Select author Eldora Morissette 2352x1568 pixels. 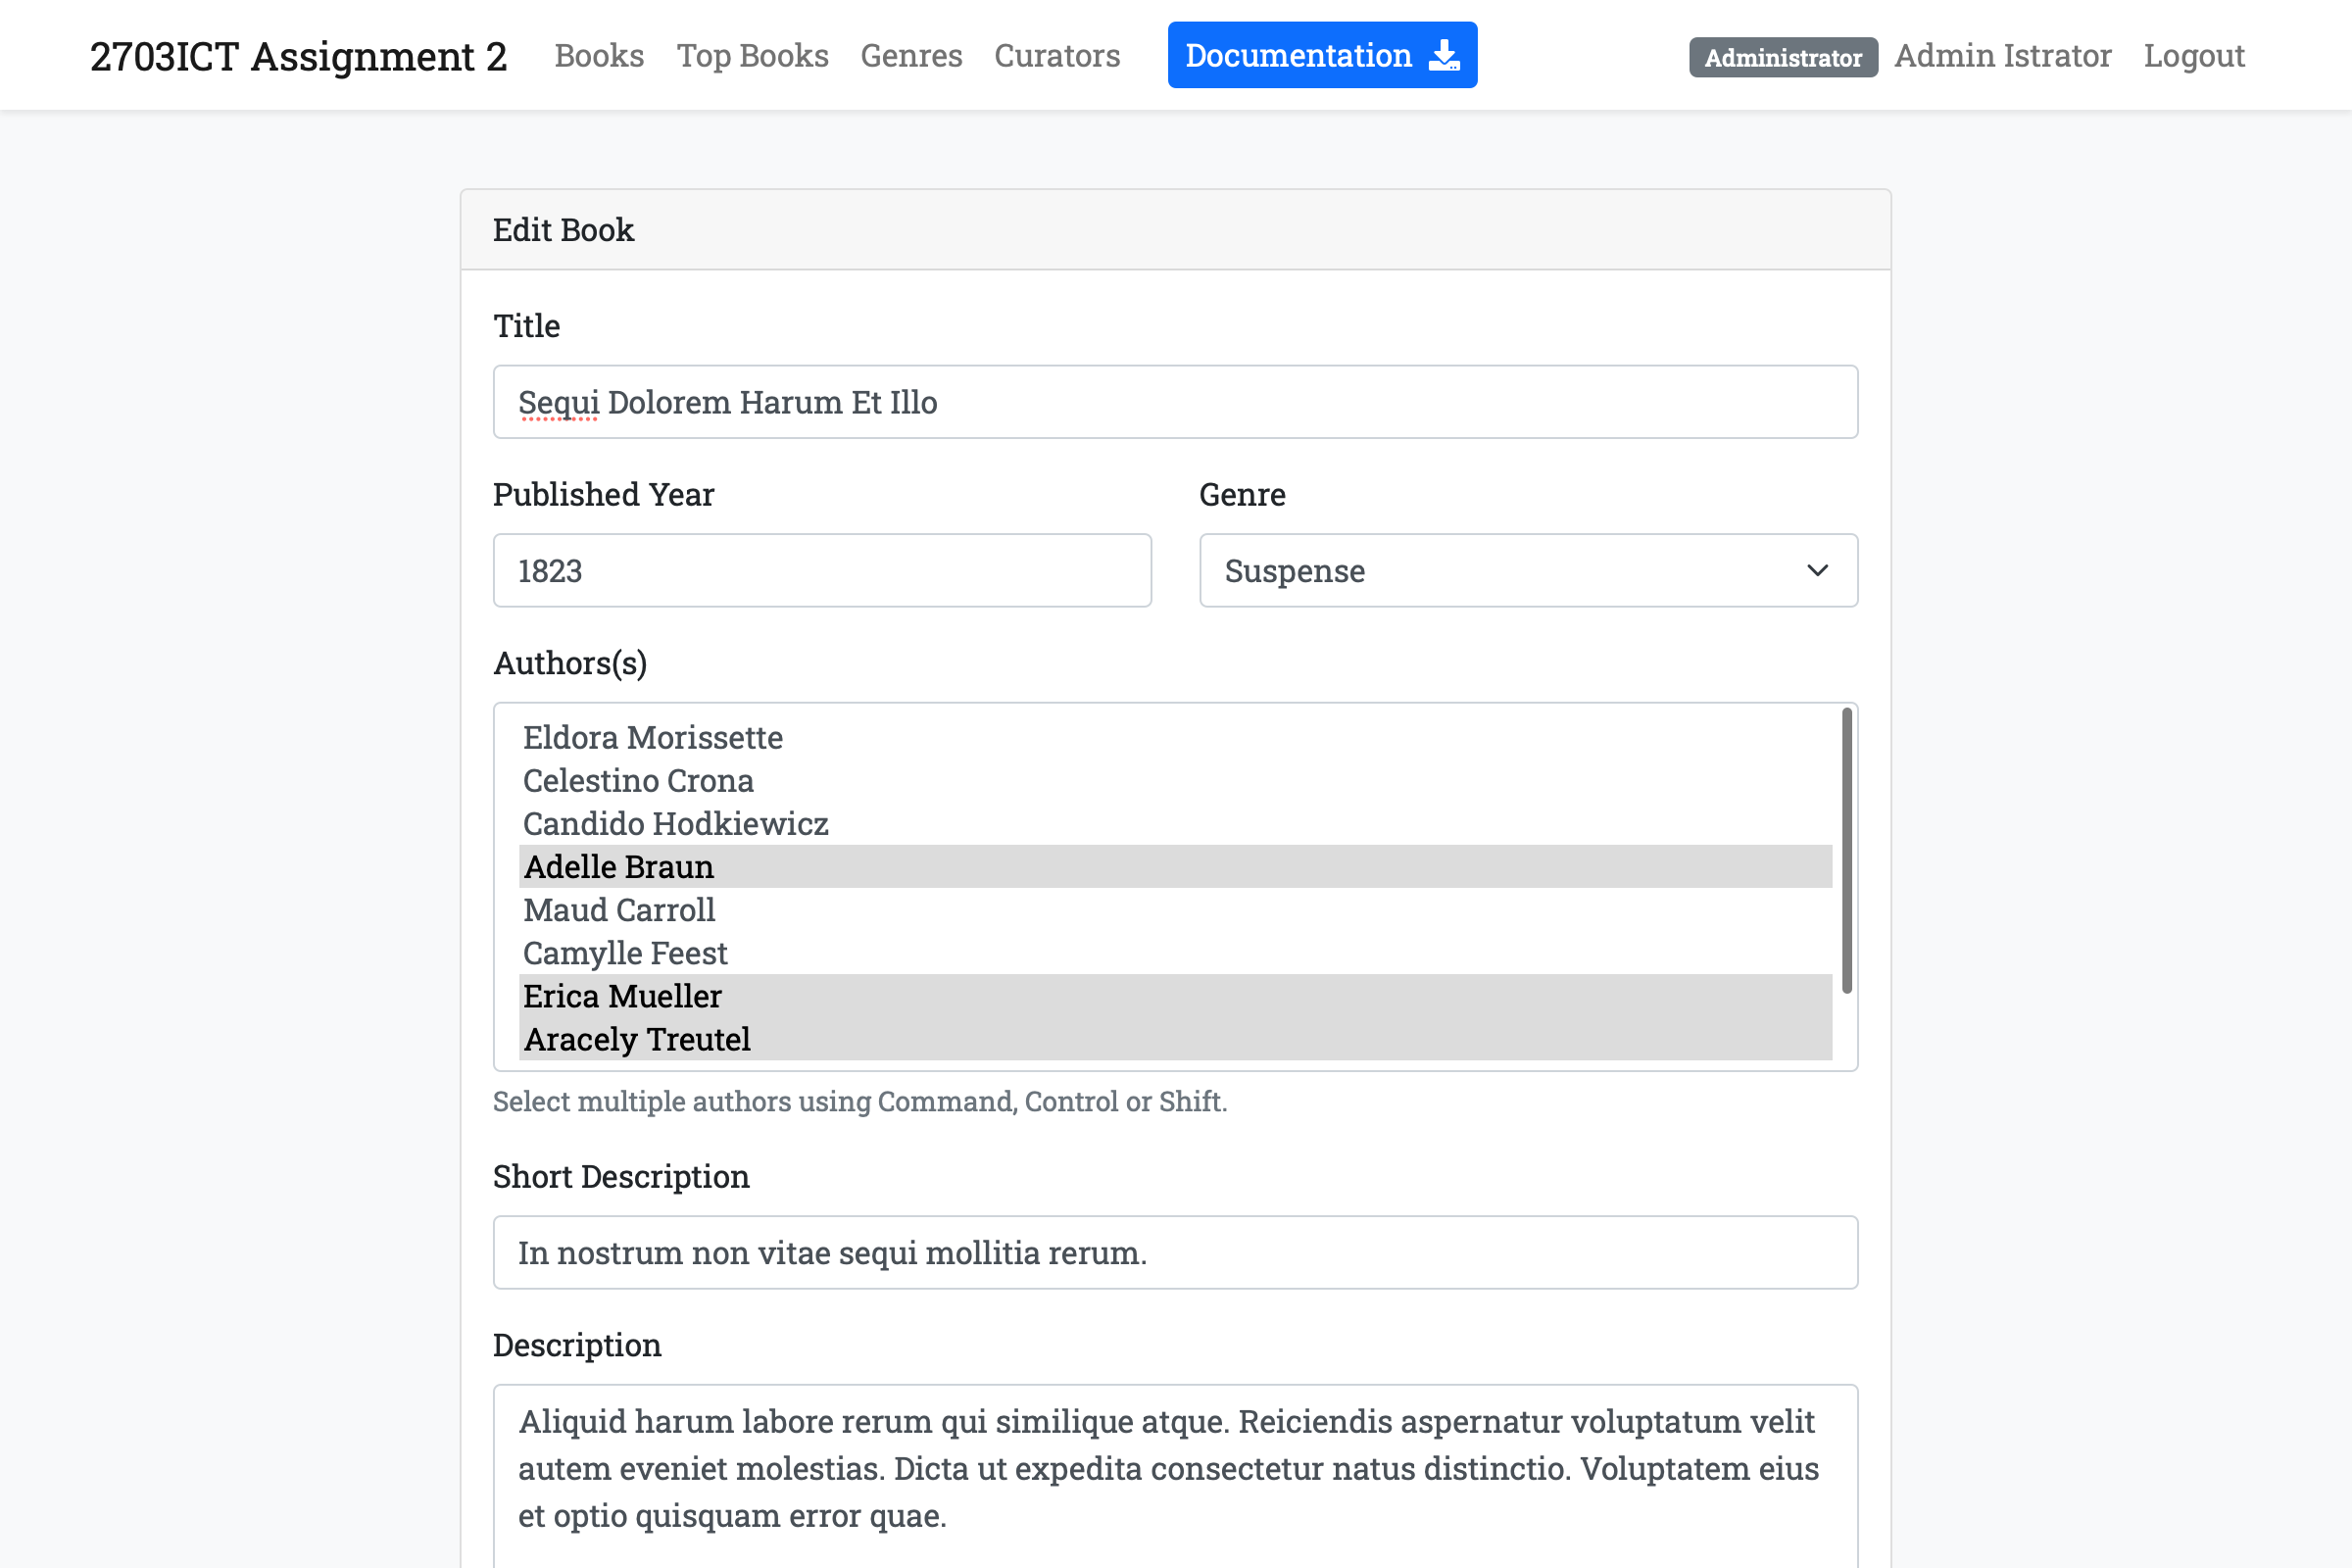1175,738
